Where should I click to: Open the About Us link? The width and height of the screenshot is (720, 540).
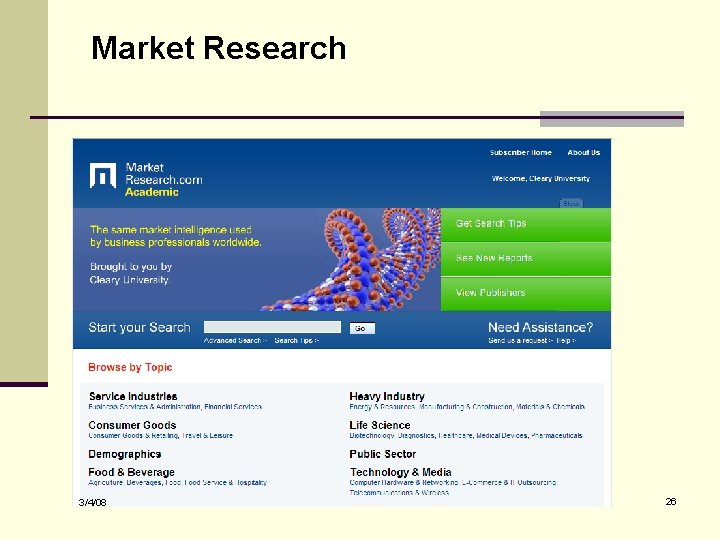[584, 152]
